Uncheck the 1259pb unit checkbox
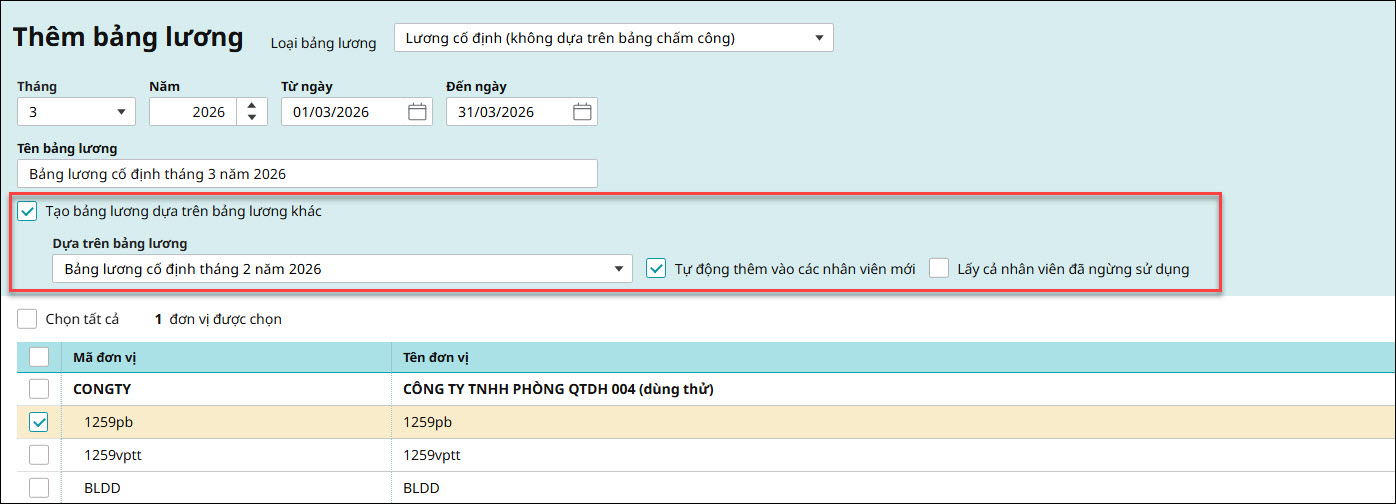The height and width of the screenshot is (504, 1396). (39, 422)
